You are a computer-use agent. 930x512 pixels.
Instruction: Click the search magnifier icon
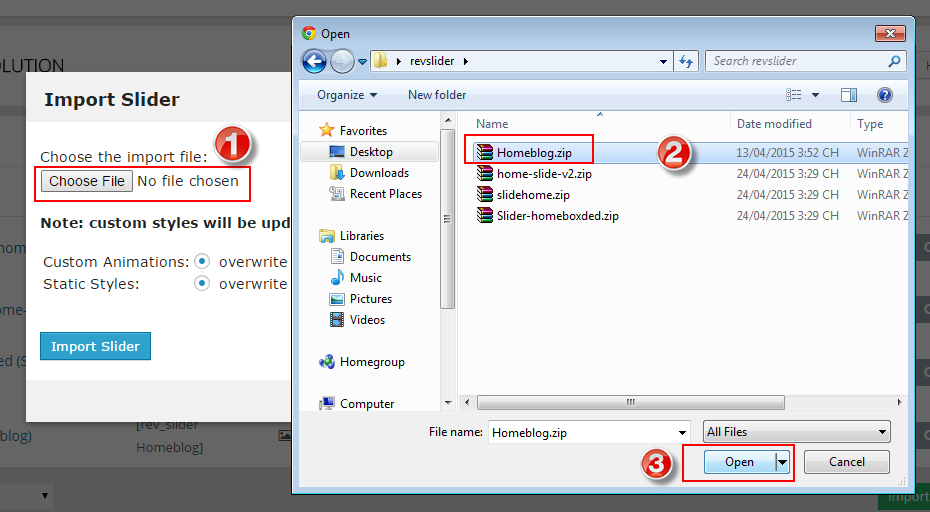(894, 61)
